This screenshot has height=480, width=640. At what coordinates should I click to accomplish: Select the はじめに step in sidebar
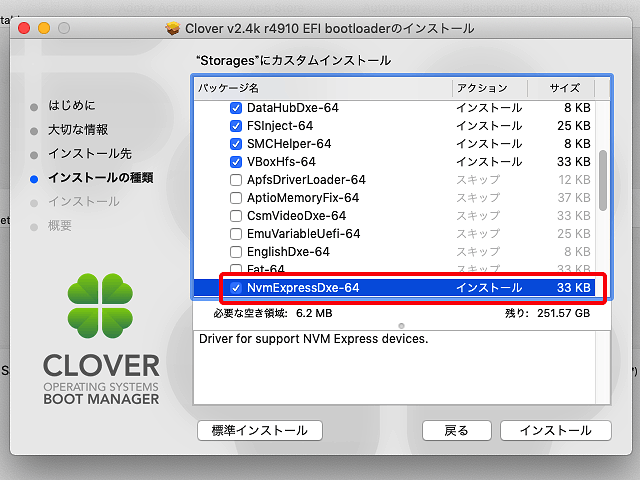click(72, 105)
